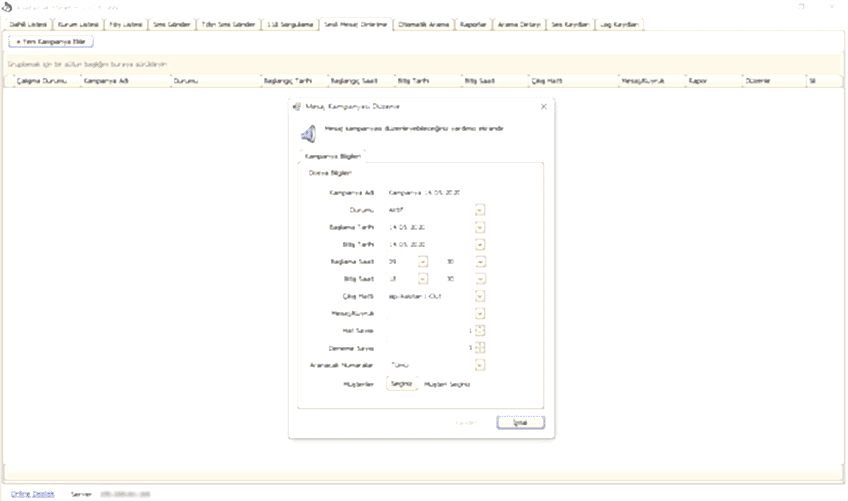The width and height of the screenshot is (848, 501).
Task: Click the speaker icon in the dialog
Action: 308,134
